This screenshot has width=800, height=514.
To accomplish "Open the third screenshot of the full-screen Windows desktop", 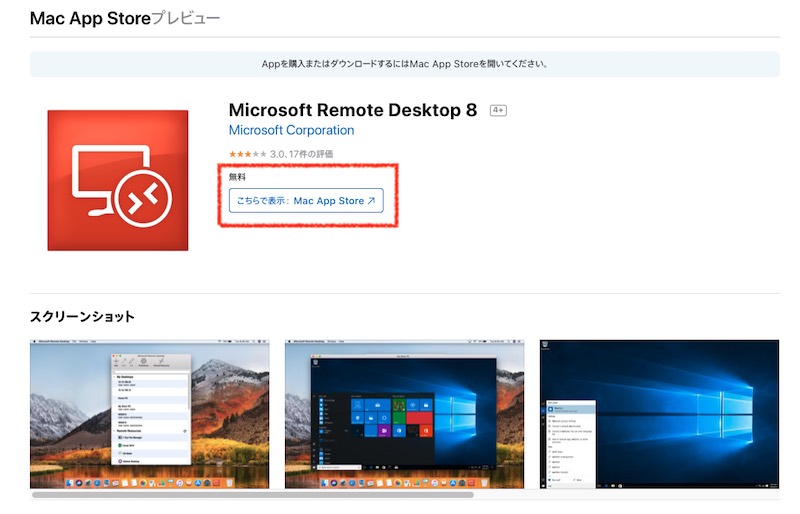I will [x=659, y=414].
